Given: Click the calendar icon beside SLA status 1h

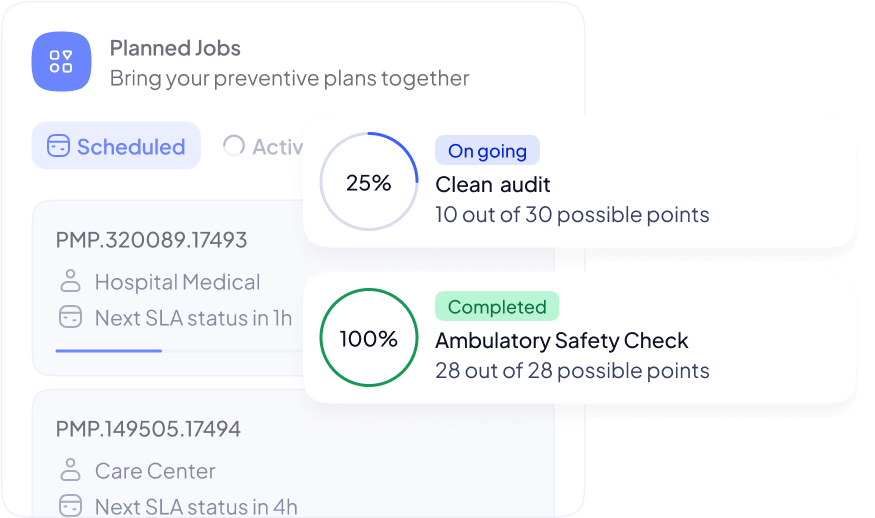Looking at the screenshot, I should click(x=70, y=317).
